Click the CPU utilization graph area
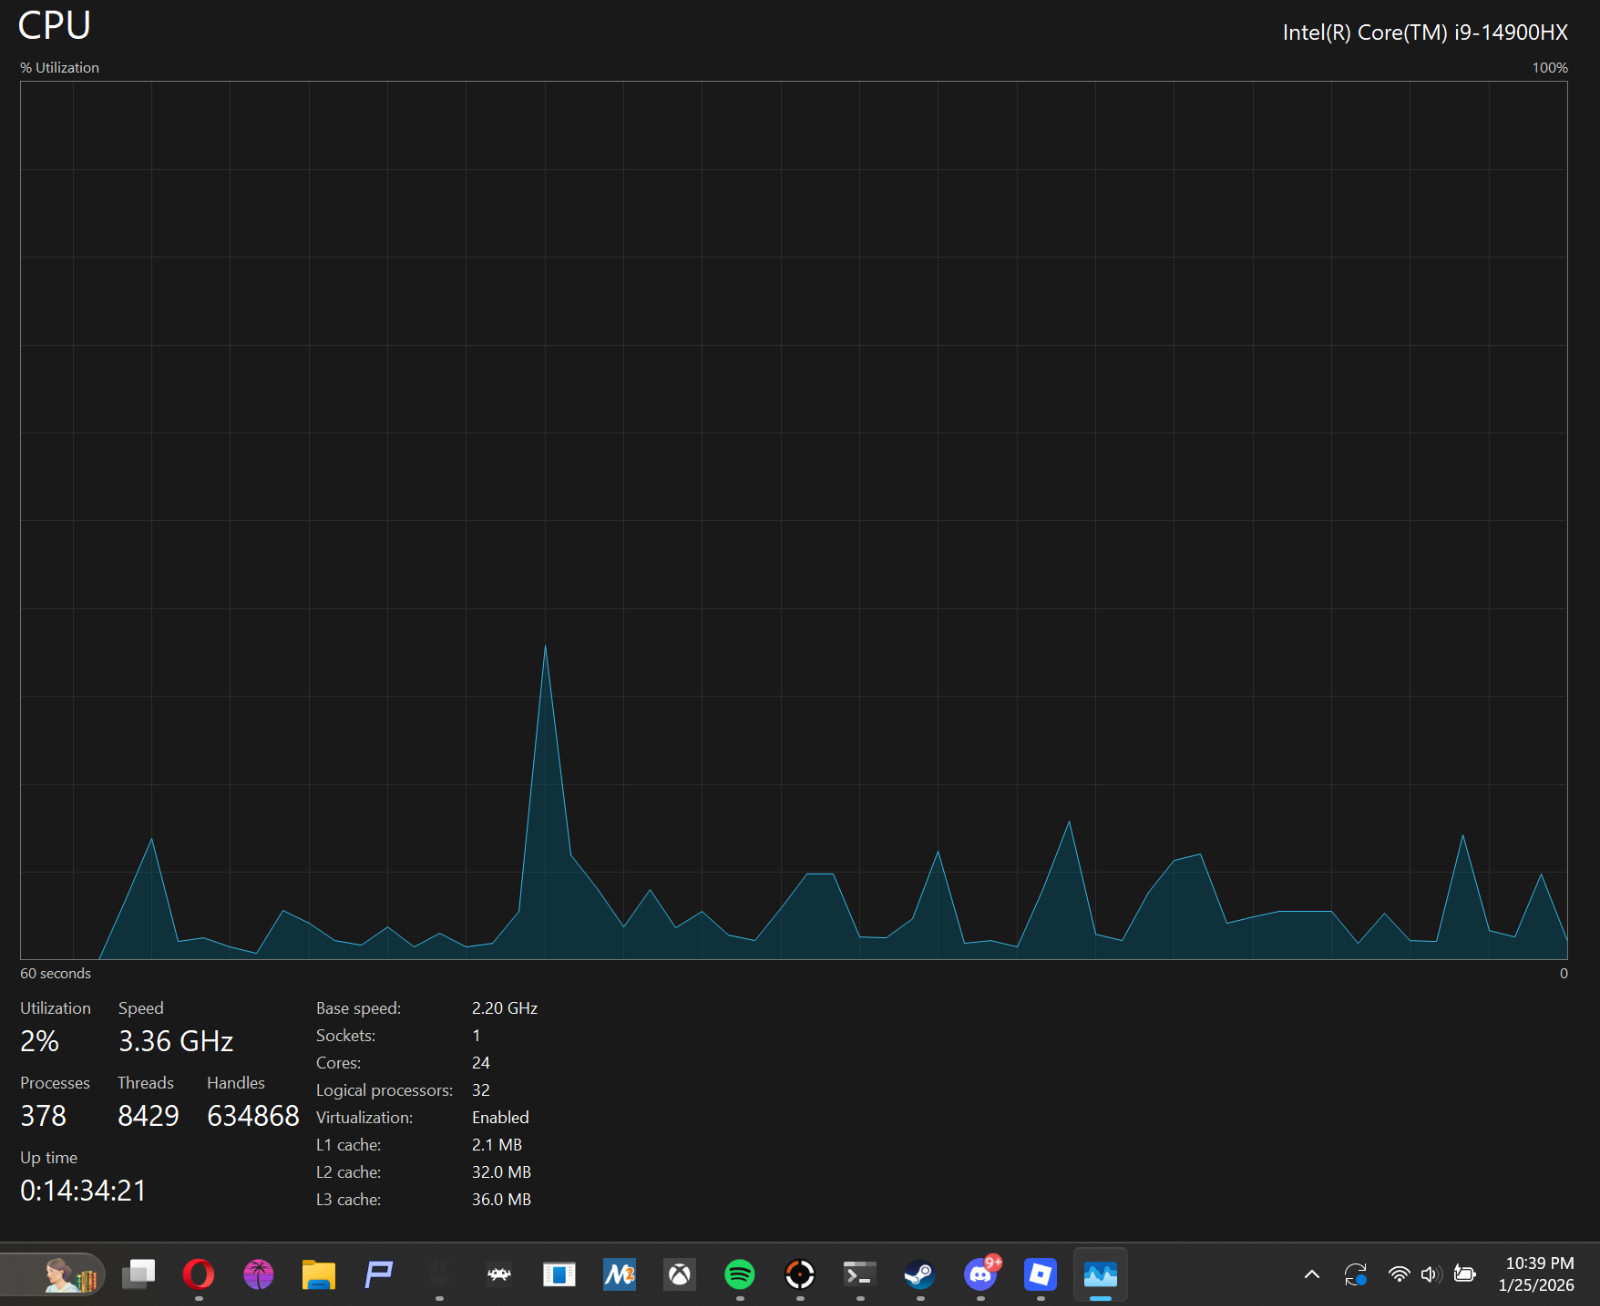 pyautogui.click(x=794, y=520)
